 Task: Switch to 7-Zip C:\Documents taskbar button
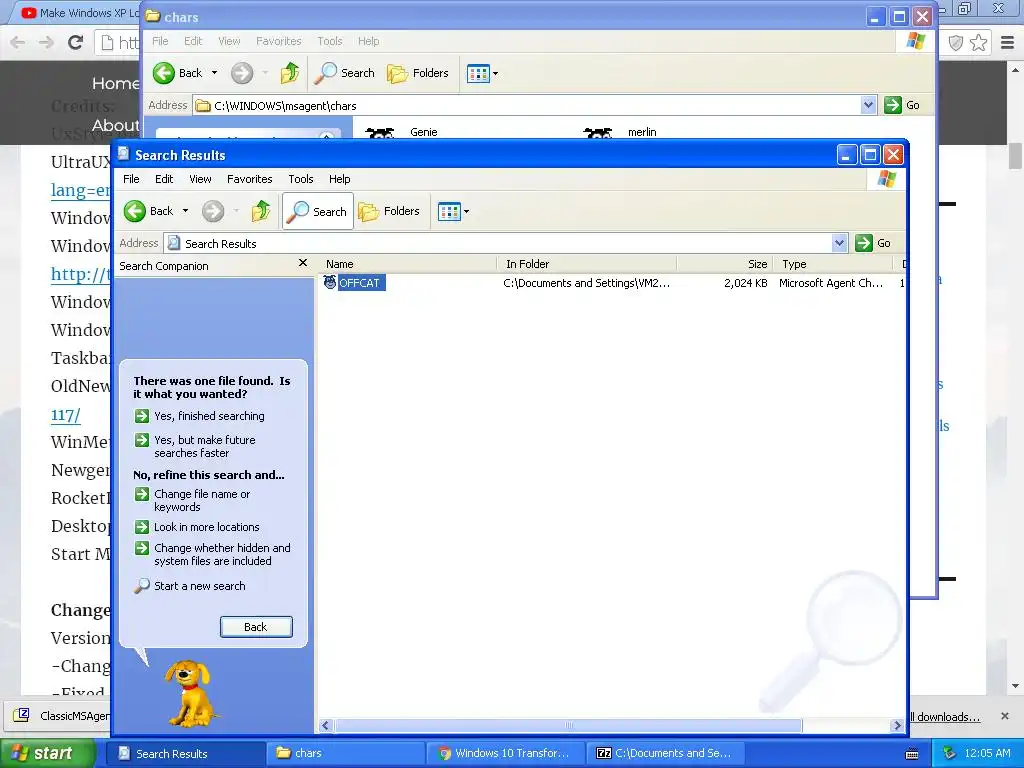click(x=666, y=753)
